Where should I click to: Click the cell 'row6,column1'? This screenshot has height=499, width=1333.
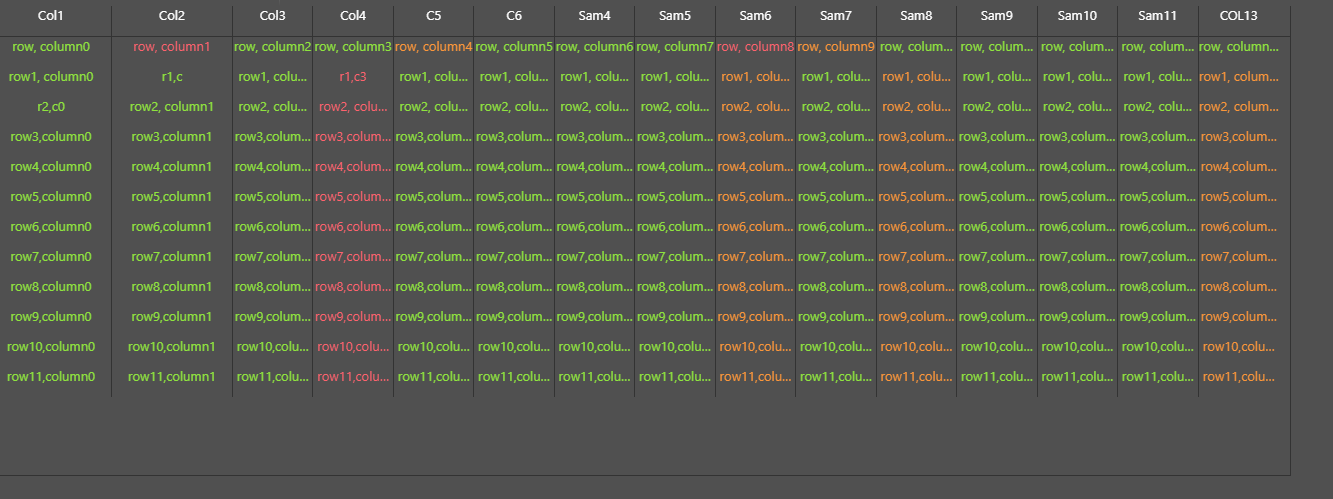click(172, 227)
